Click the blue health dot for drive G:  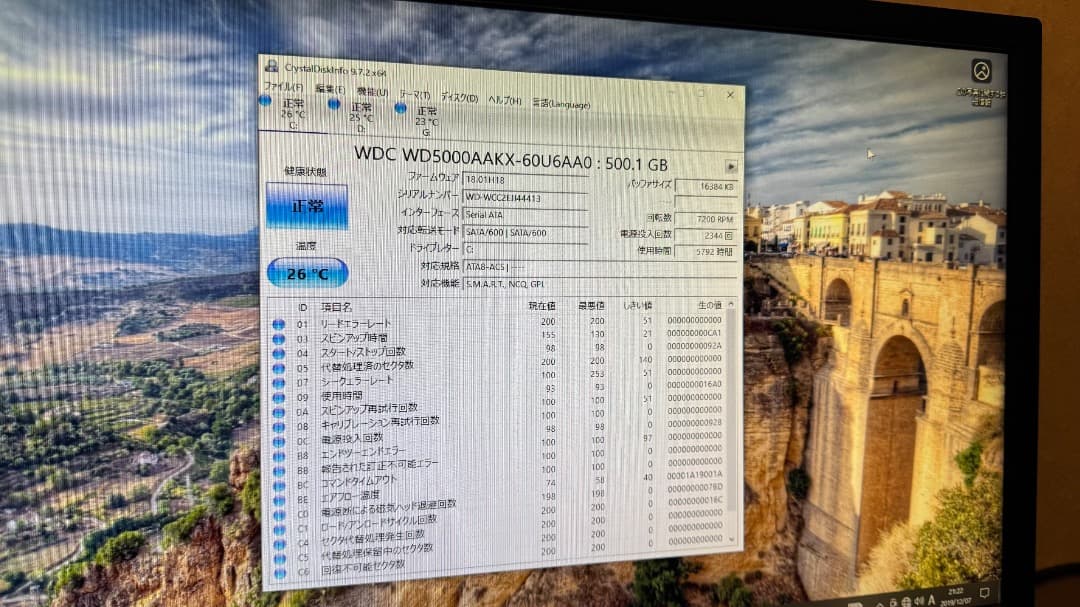point(400,110)
